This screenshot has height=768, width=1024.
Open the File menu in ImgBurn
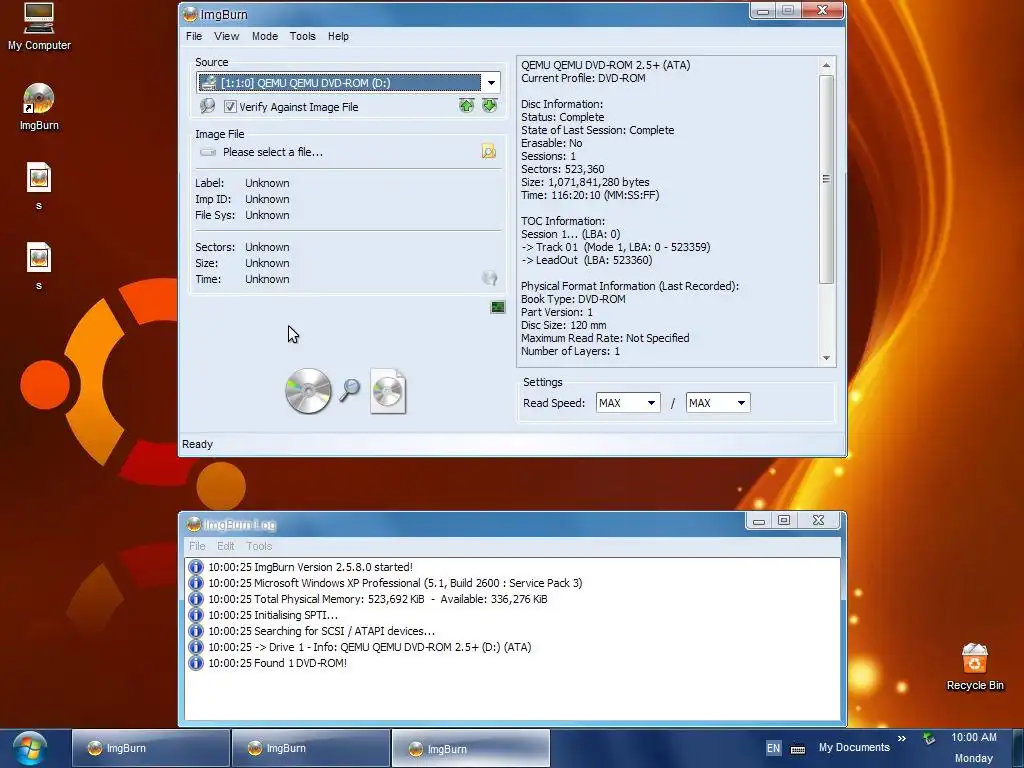tap(194, 36)
